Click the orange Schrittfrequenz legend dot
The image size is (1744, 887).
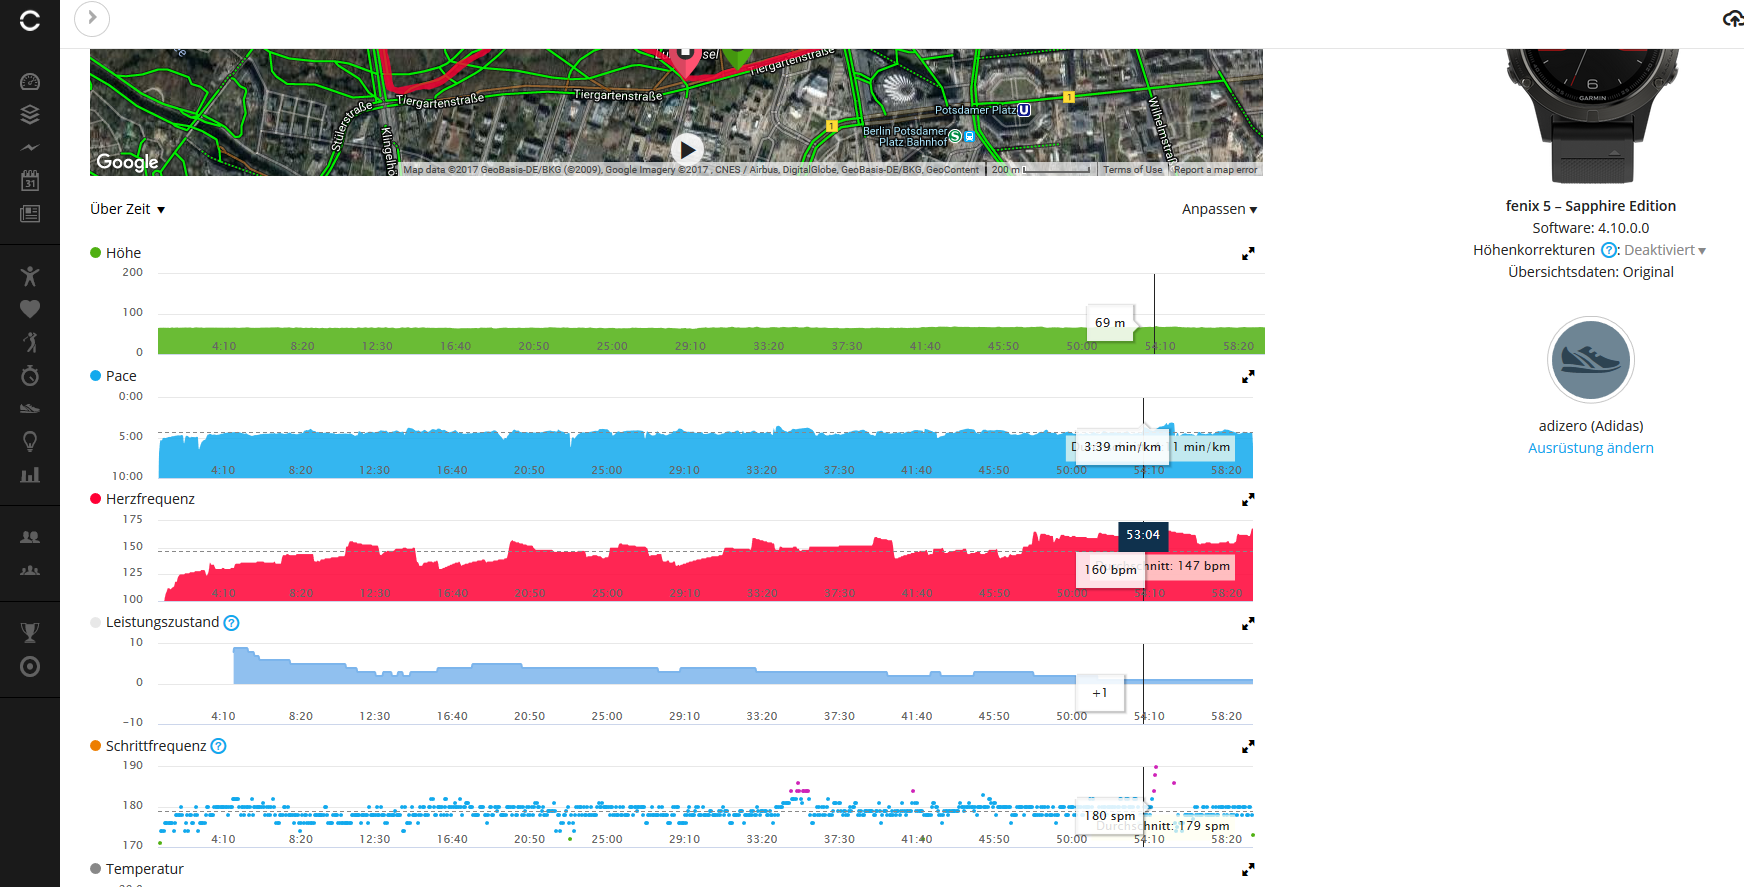[96, 746]
